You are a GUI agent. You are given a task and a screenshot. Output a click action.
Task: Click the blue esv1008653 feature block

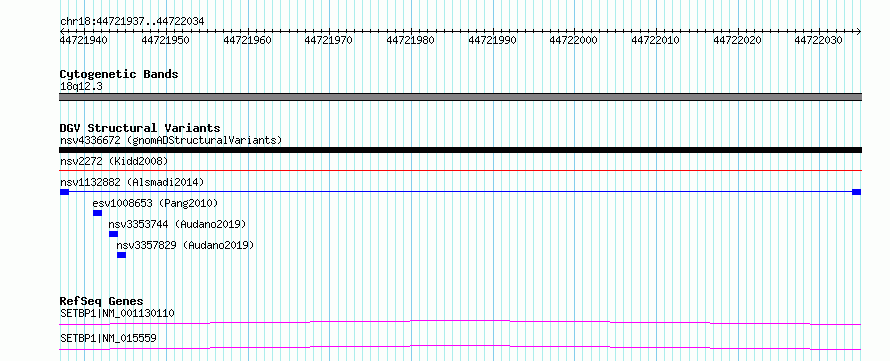(97, 213)
